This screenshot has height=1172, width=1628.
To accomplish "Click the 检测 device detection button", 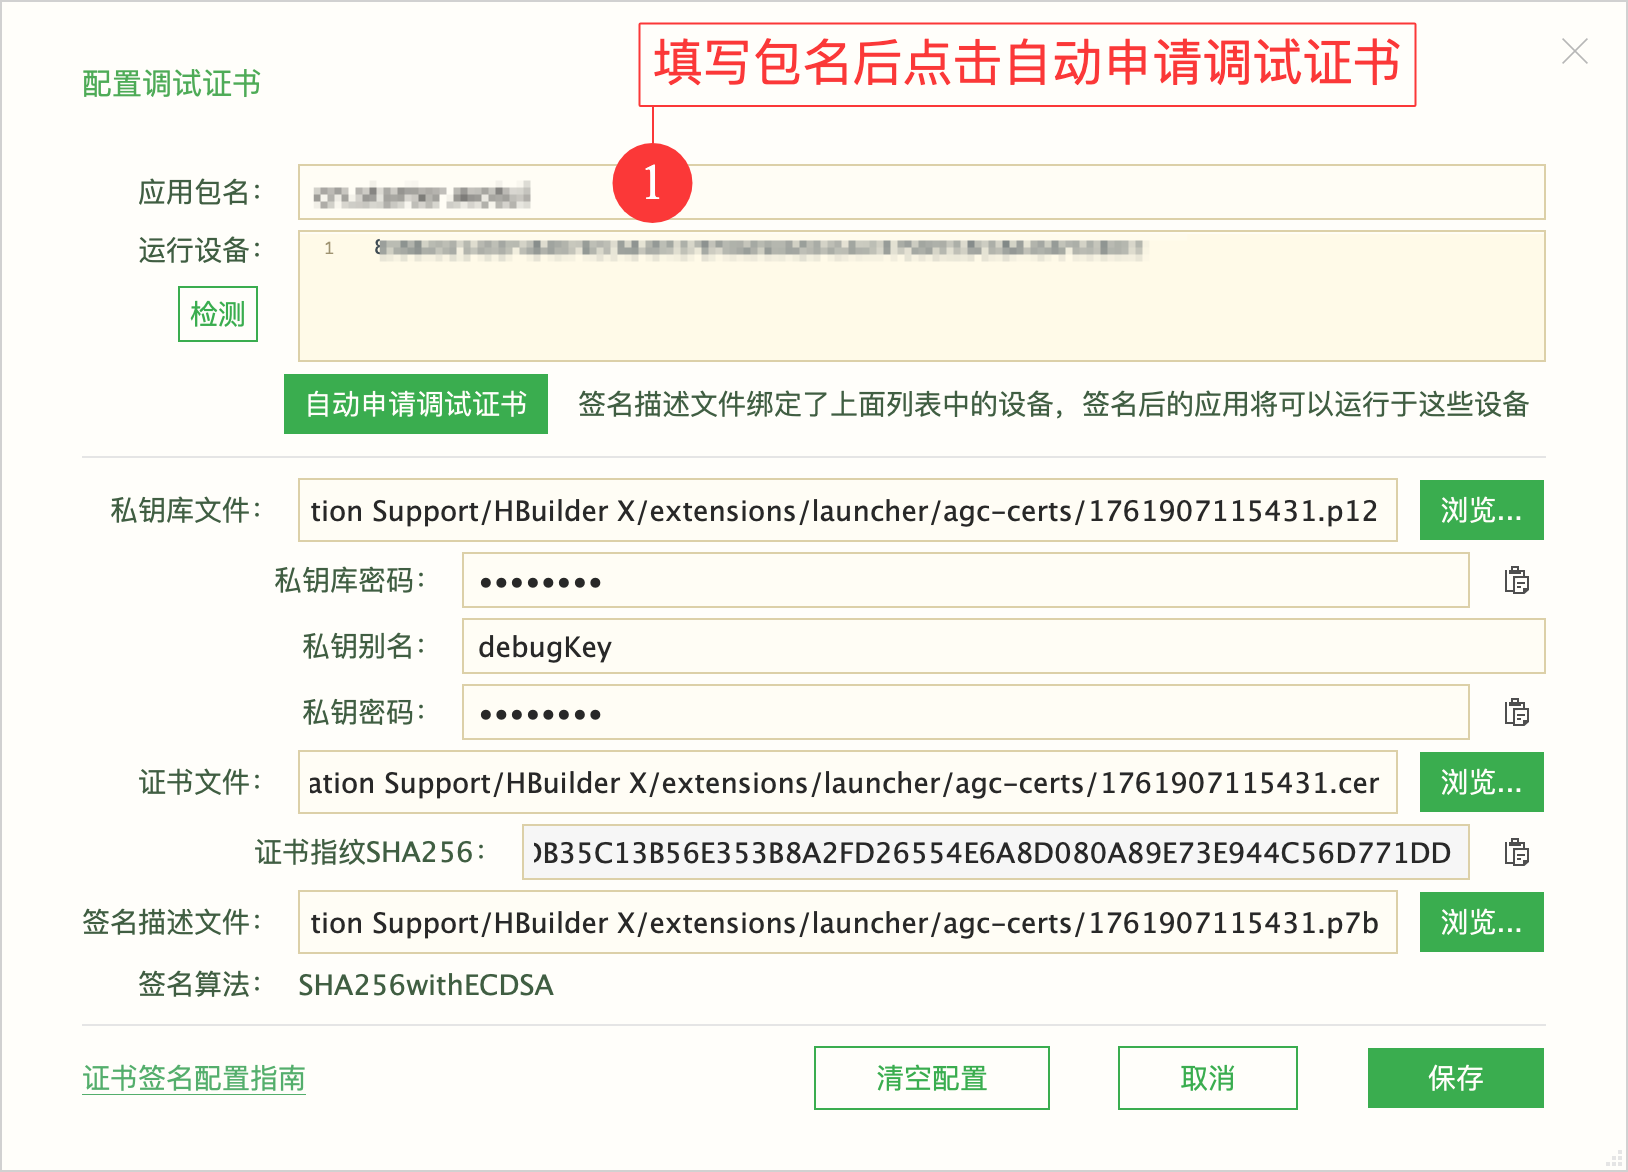I will pyautogui.click(x=218, y=314).
